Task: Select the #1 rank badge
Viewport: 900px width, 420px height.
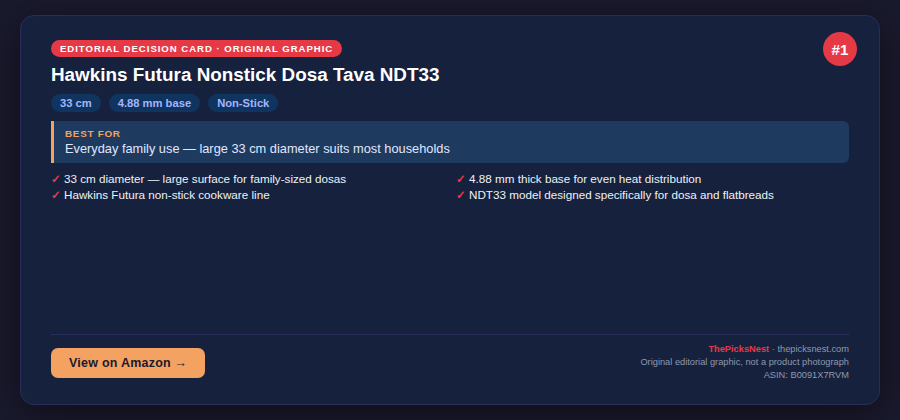Action: point(840,49)
